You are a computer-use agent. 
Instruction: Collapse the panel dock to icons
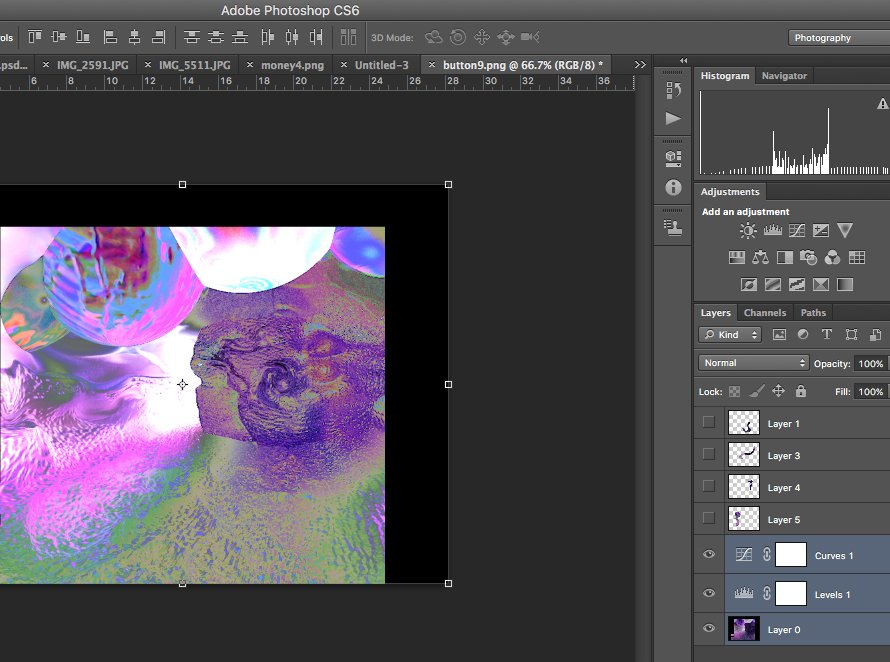pos(683,60)
